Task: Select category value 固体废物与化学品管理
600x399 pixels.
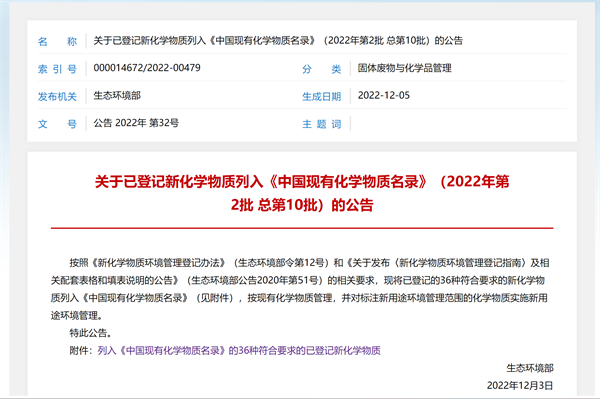Action: (404, 68)
